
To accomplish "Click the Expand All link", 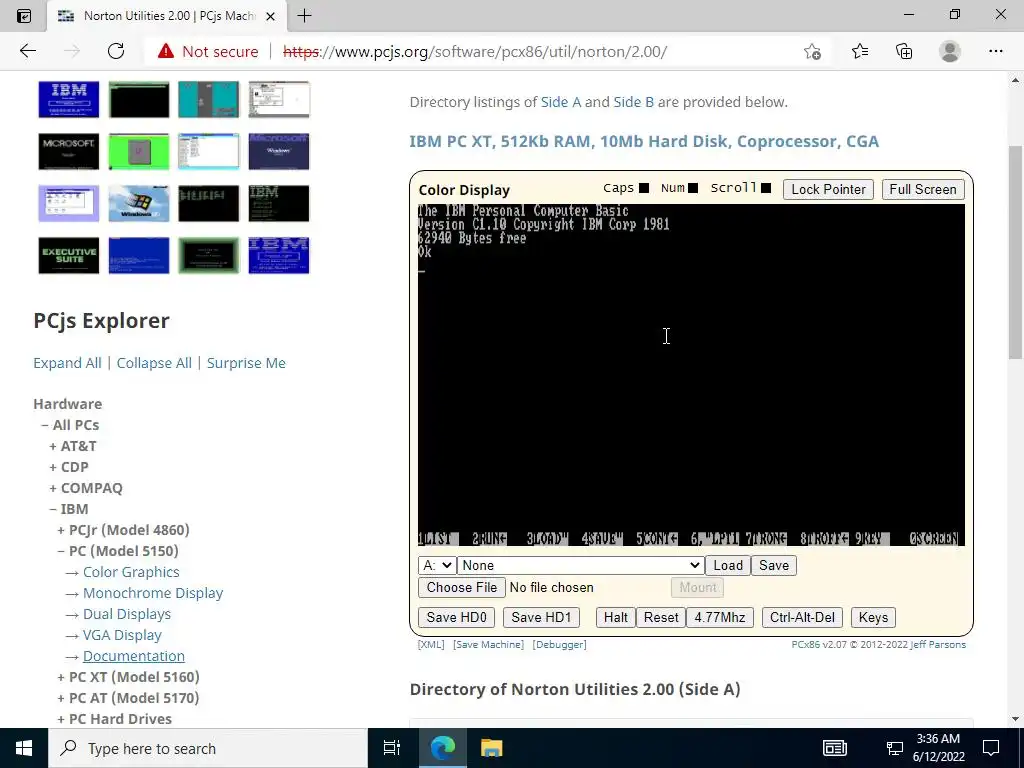I will click(x=67, y=363).
